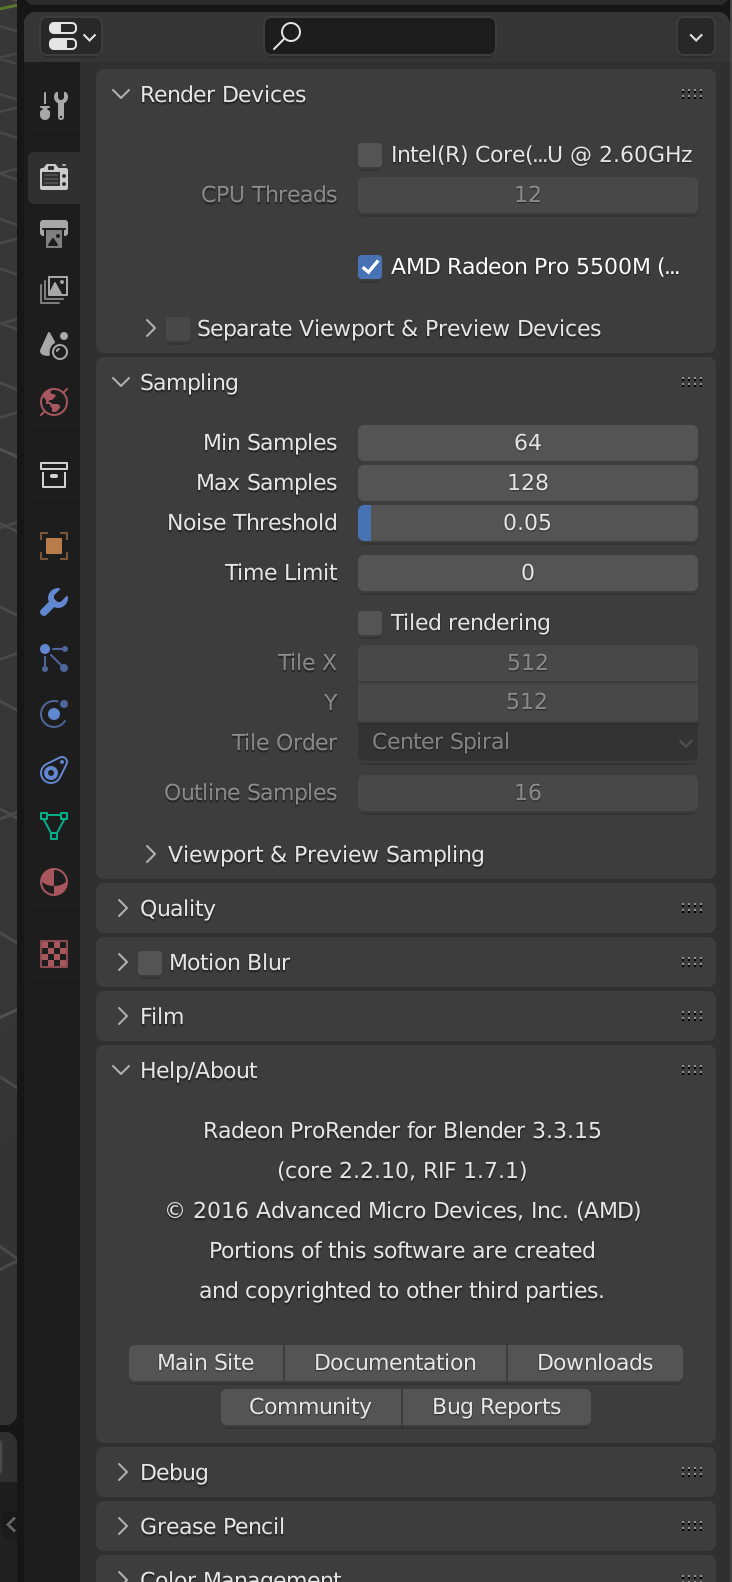Image resolution: width=732 pixels, height=1582 pixels.
Task: Disable the AMD Radeon Pro 5500M device
Action: [x=369, y=267]
